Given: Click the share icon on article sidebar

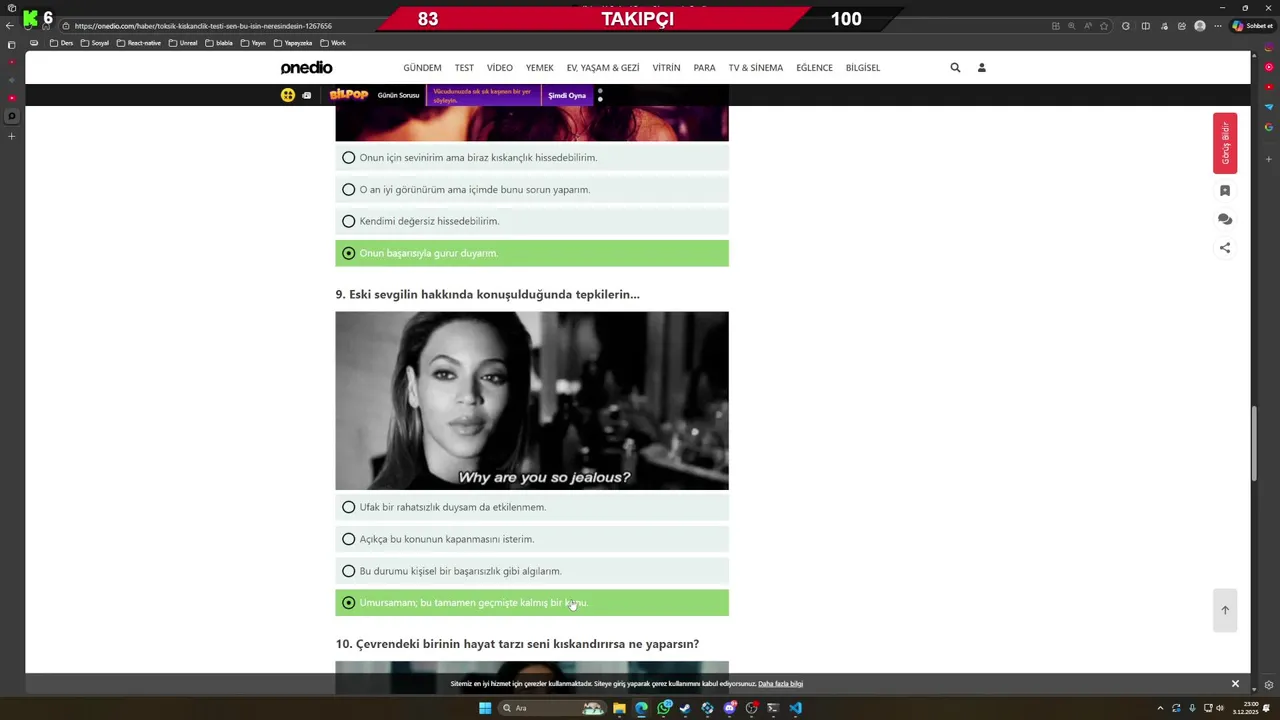Looking at the screenshot, I should coord(1225,248).
